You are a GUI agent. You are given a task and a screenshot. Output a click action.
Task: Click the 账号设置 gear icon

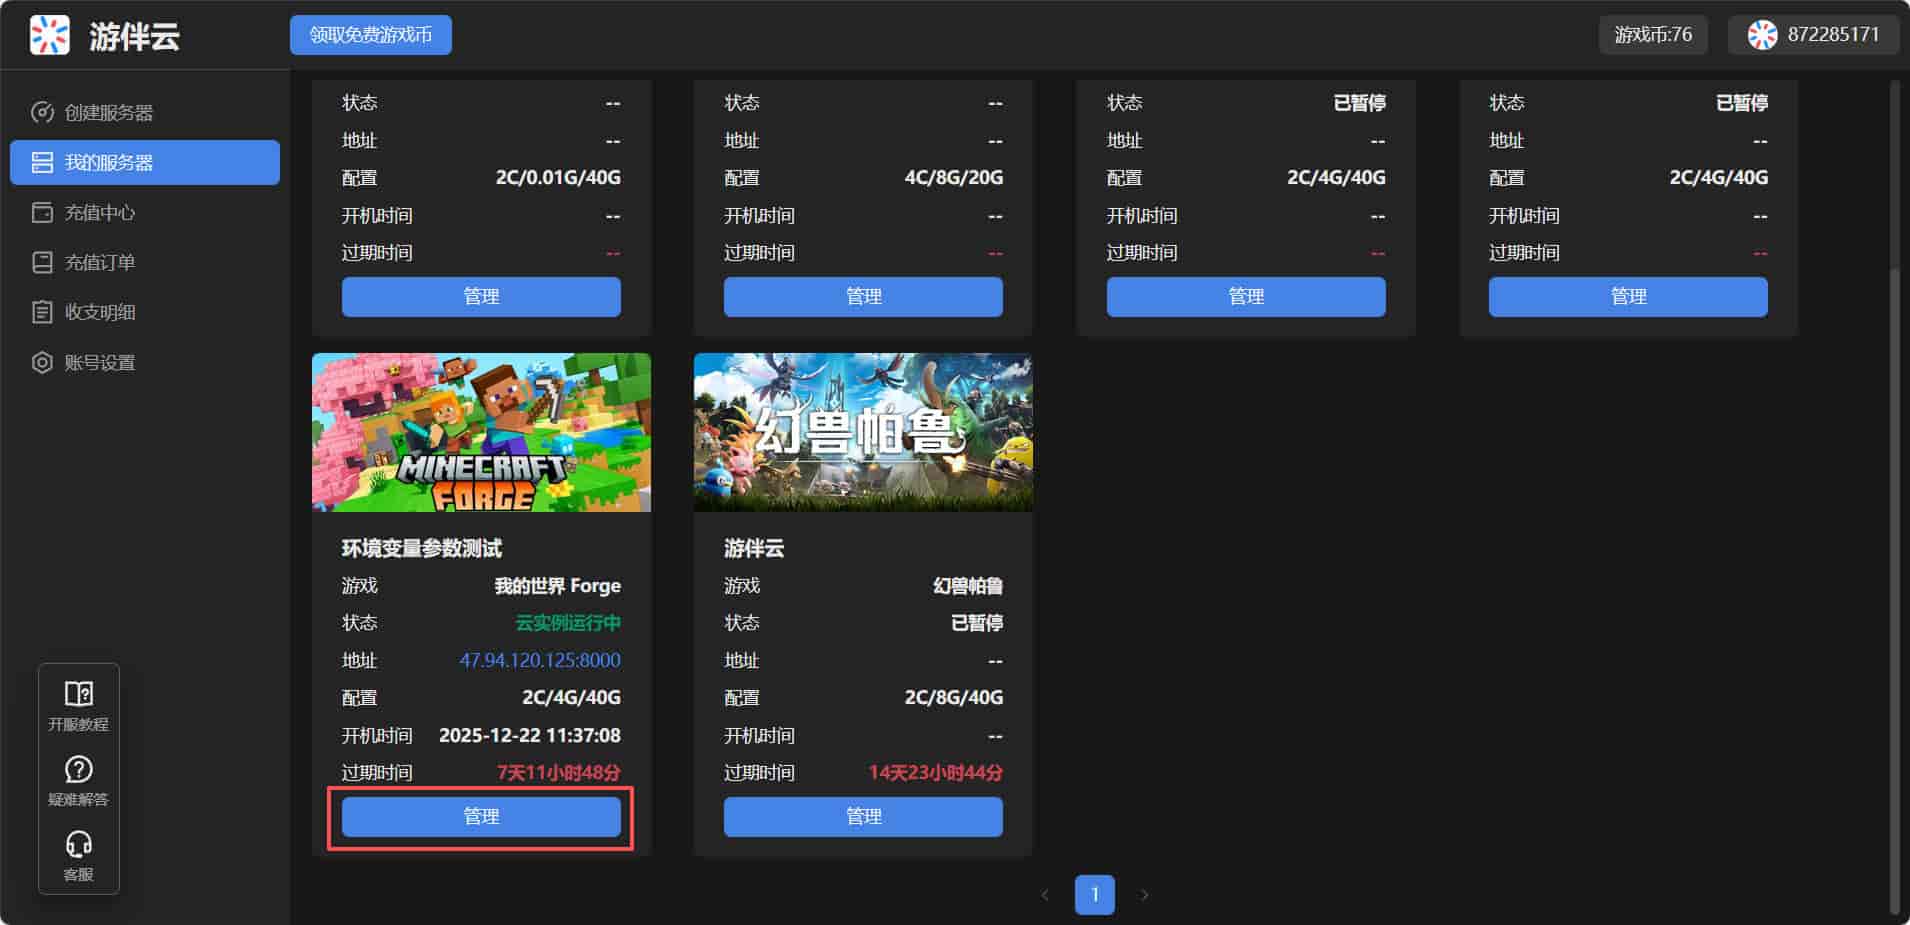coord(42,362)
